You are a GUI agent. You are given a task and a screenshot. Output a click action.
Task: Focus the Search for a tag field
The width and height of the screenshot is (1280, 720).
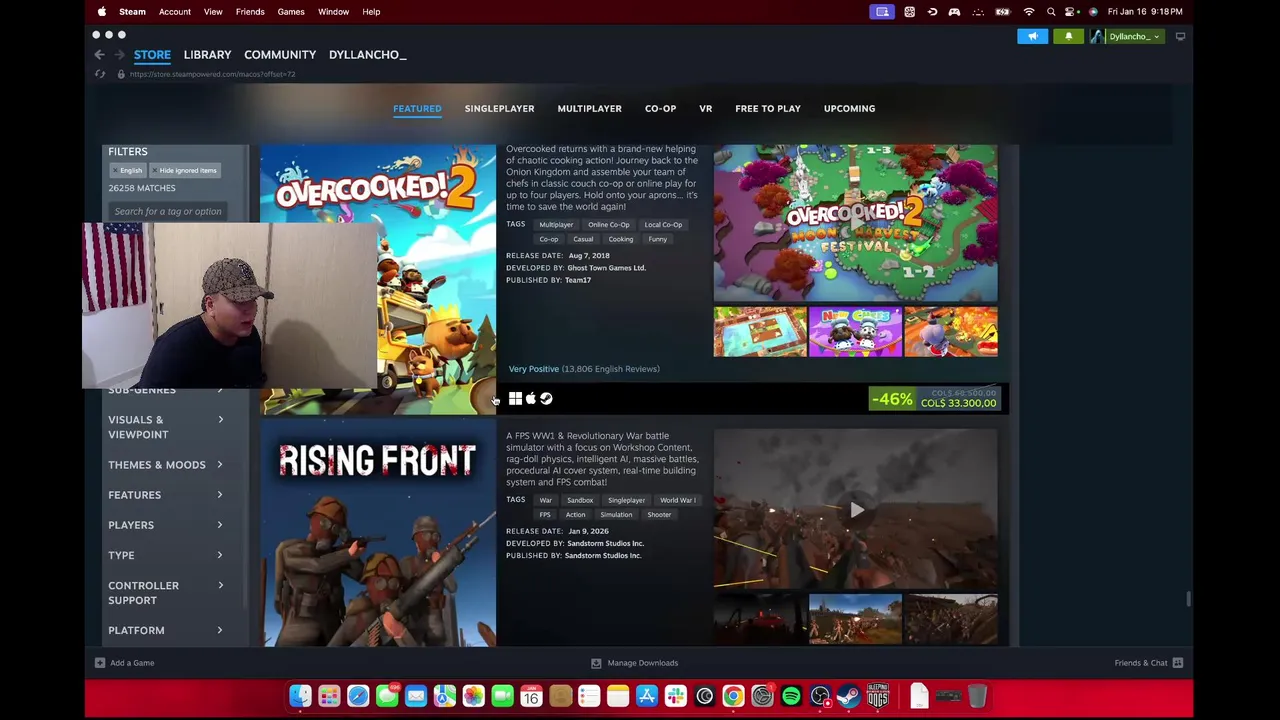167,211
